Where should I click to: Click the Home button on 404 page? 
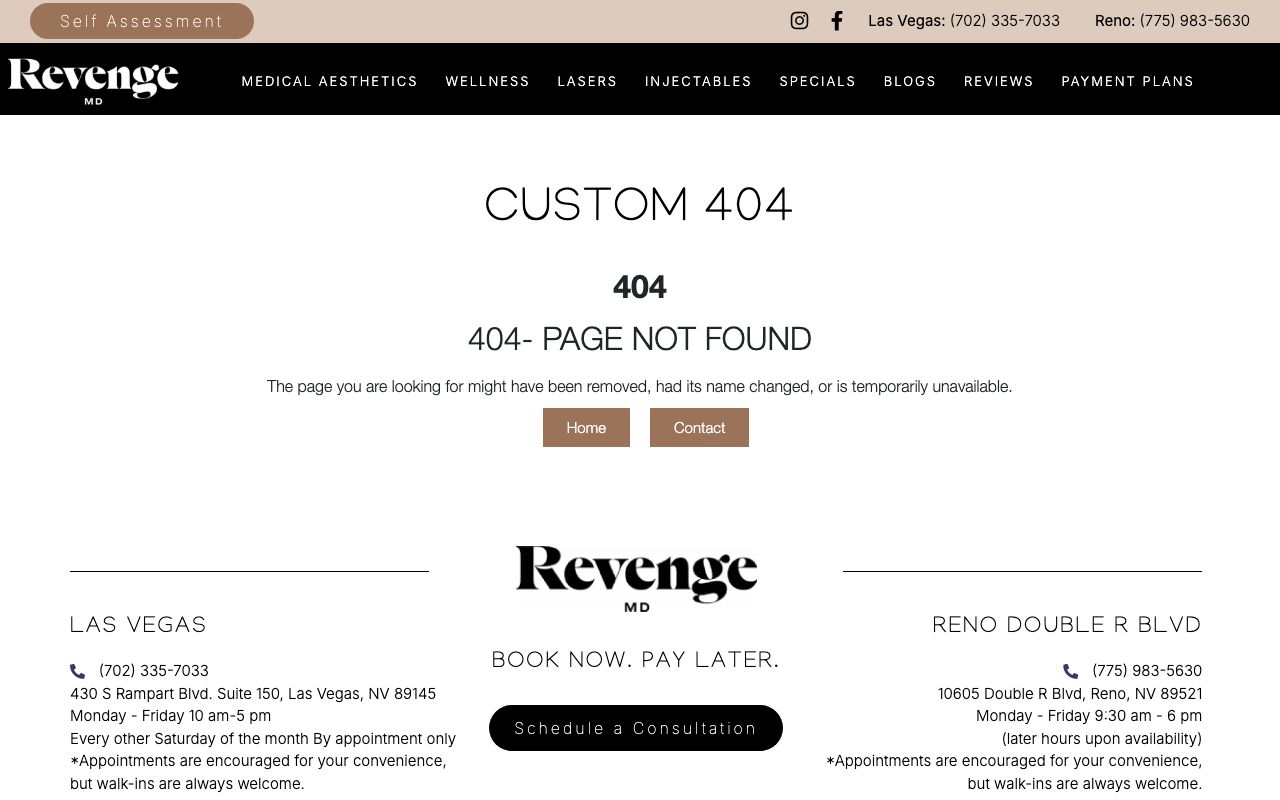coord(586,427)
